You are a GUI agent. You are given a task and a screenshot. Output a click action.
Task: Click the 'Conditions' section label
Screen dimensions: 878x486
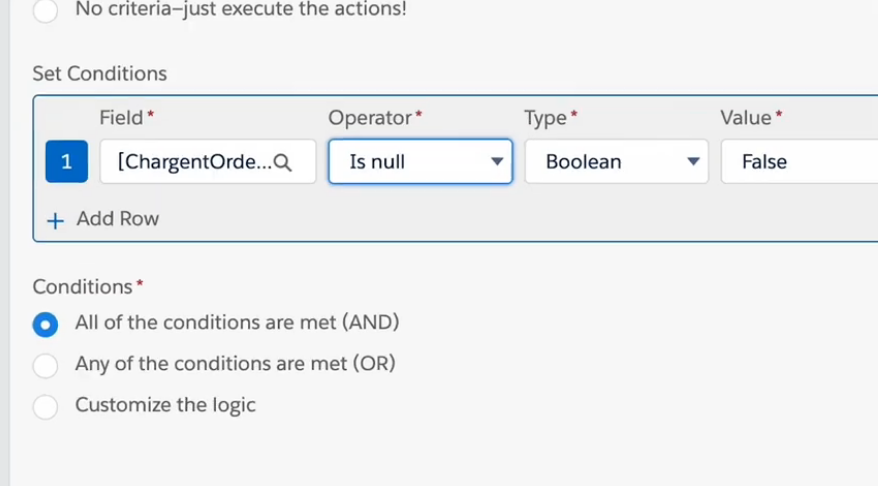82,287
